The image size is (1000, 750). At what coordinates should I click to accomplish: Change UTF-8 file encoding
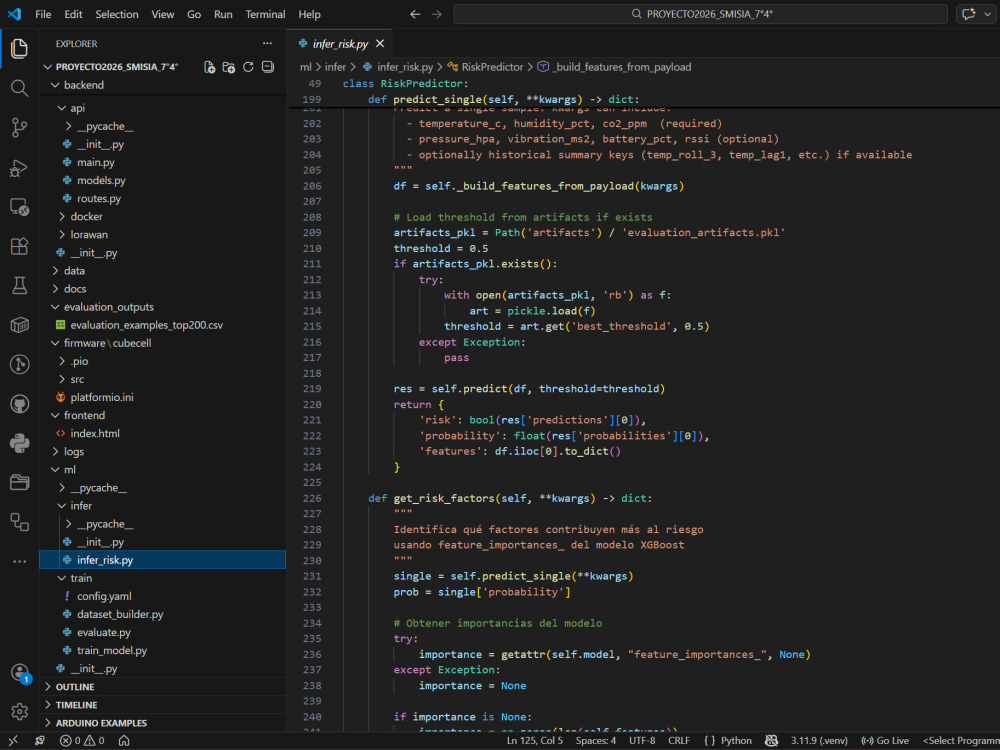(642, 740)
